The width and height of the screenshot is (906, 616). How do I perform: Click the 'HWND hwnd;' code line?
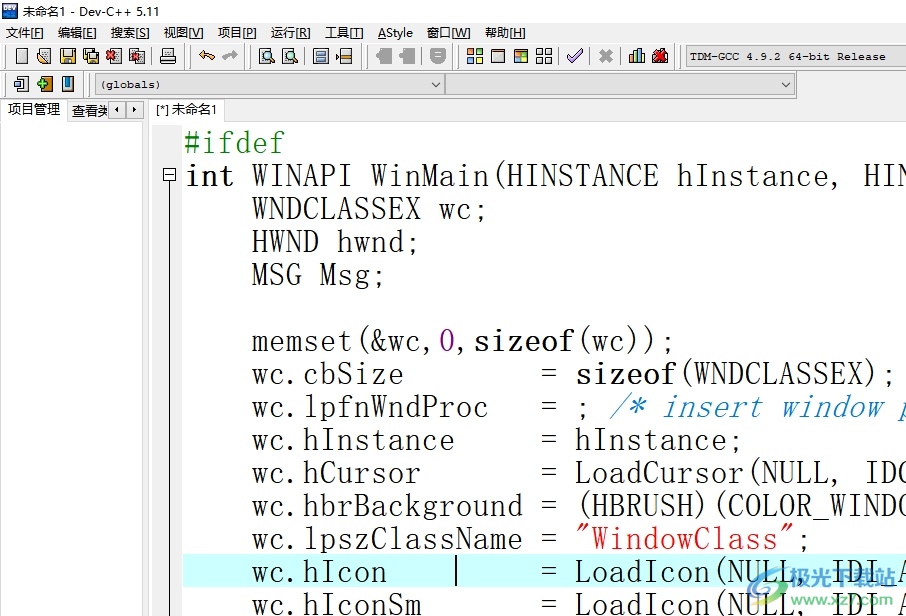click(x=334, y=242)
